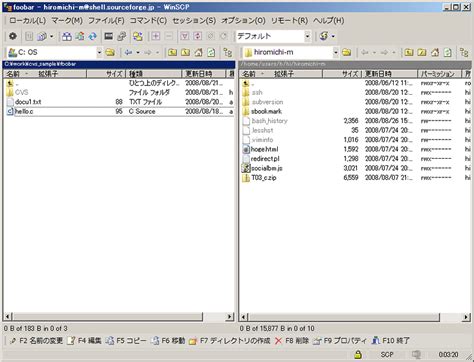Viewport: 474px width, 362px height.
Task: Open remote directory folder icon next to hiromichi-m
Action: [347, 52]
